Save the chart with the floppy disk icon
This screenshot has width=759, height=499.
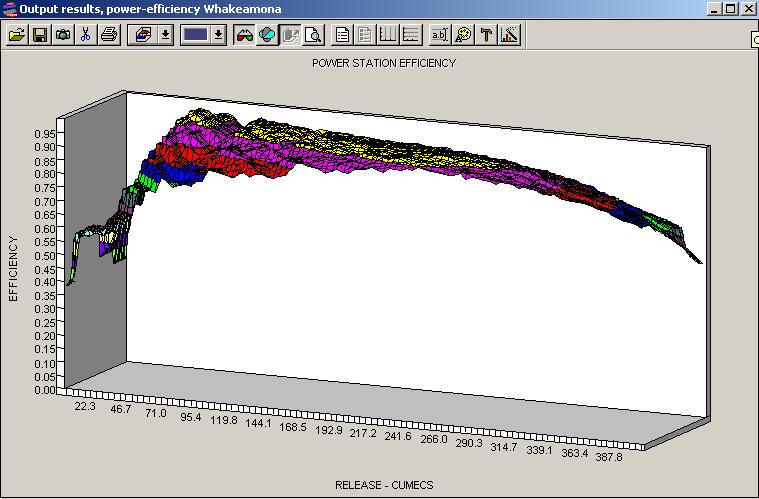(x=40, y=35)
